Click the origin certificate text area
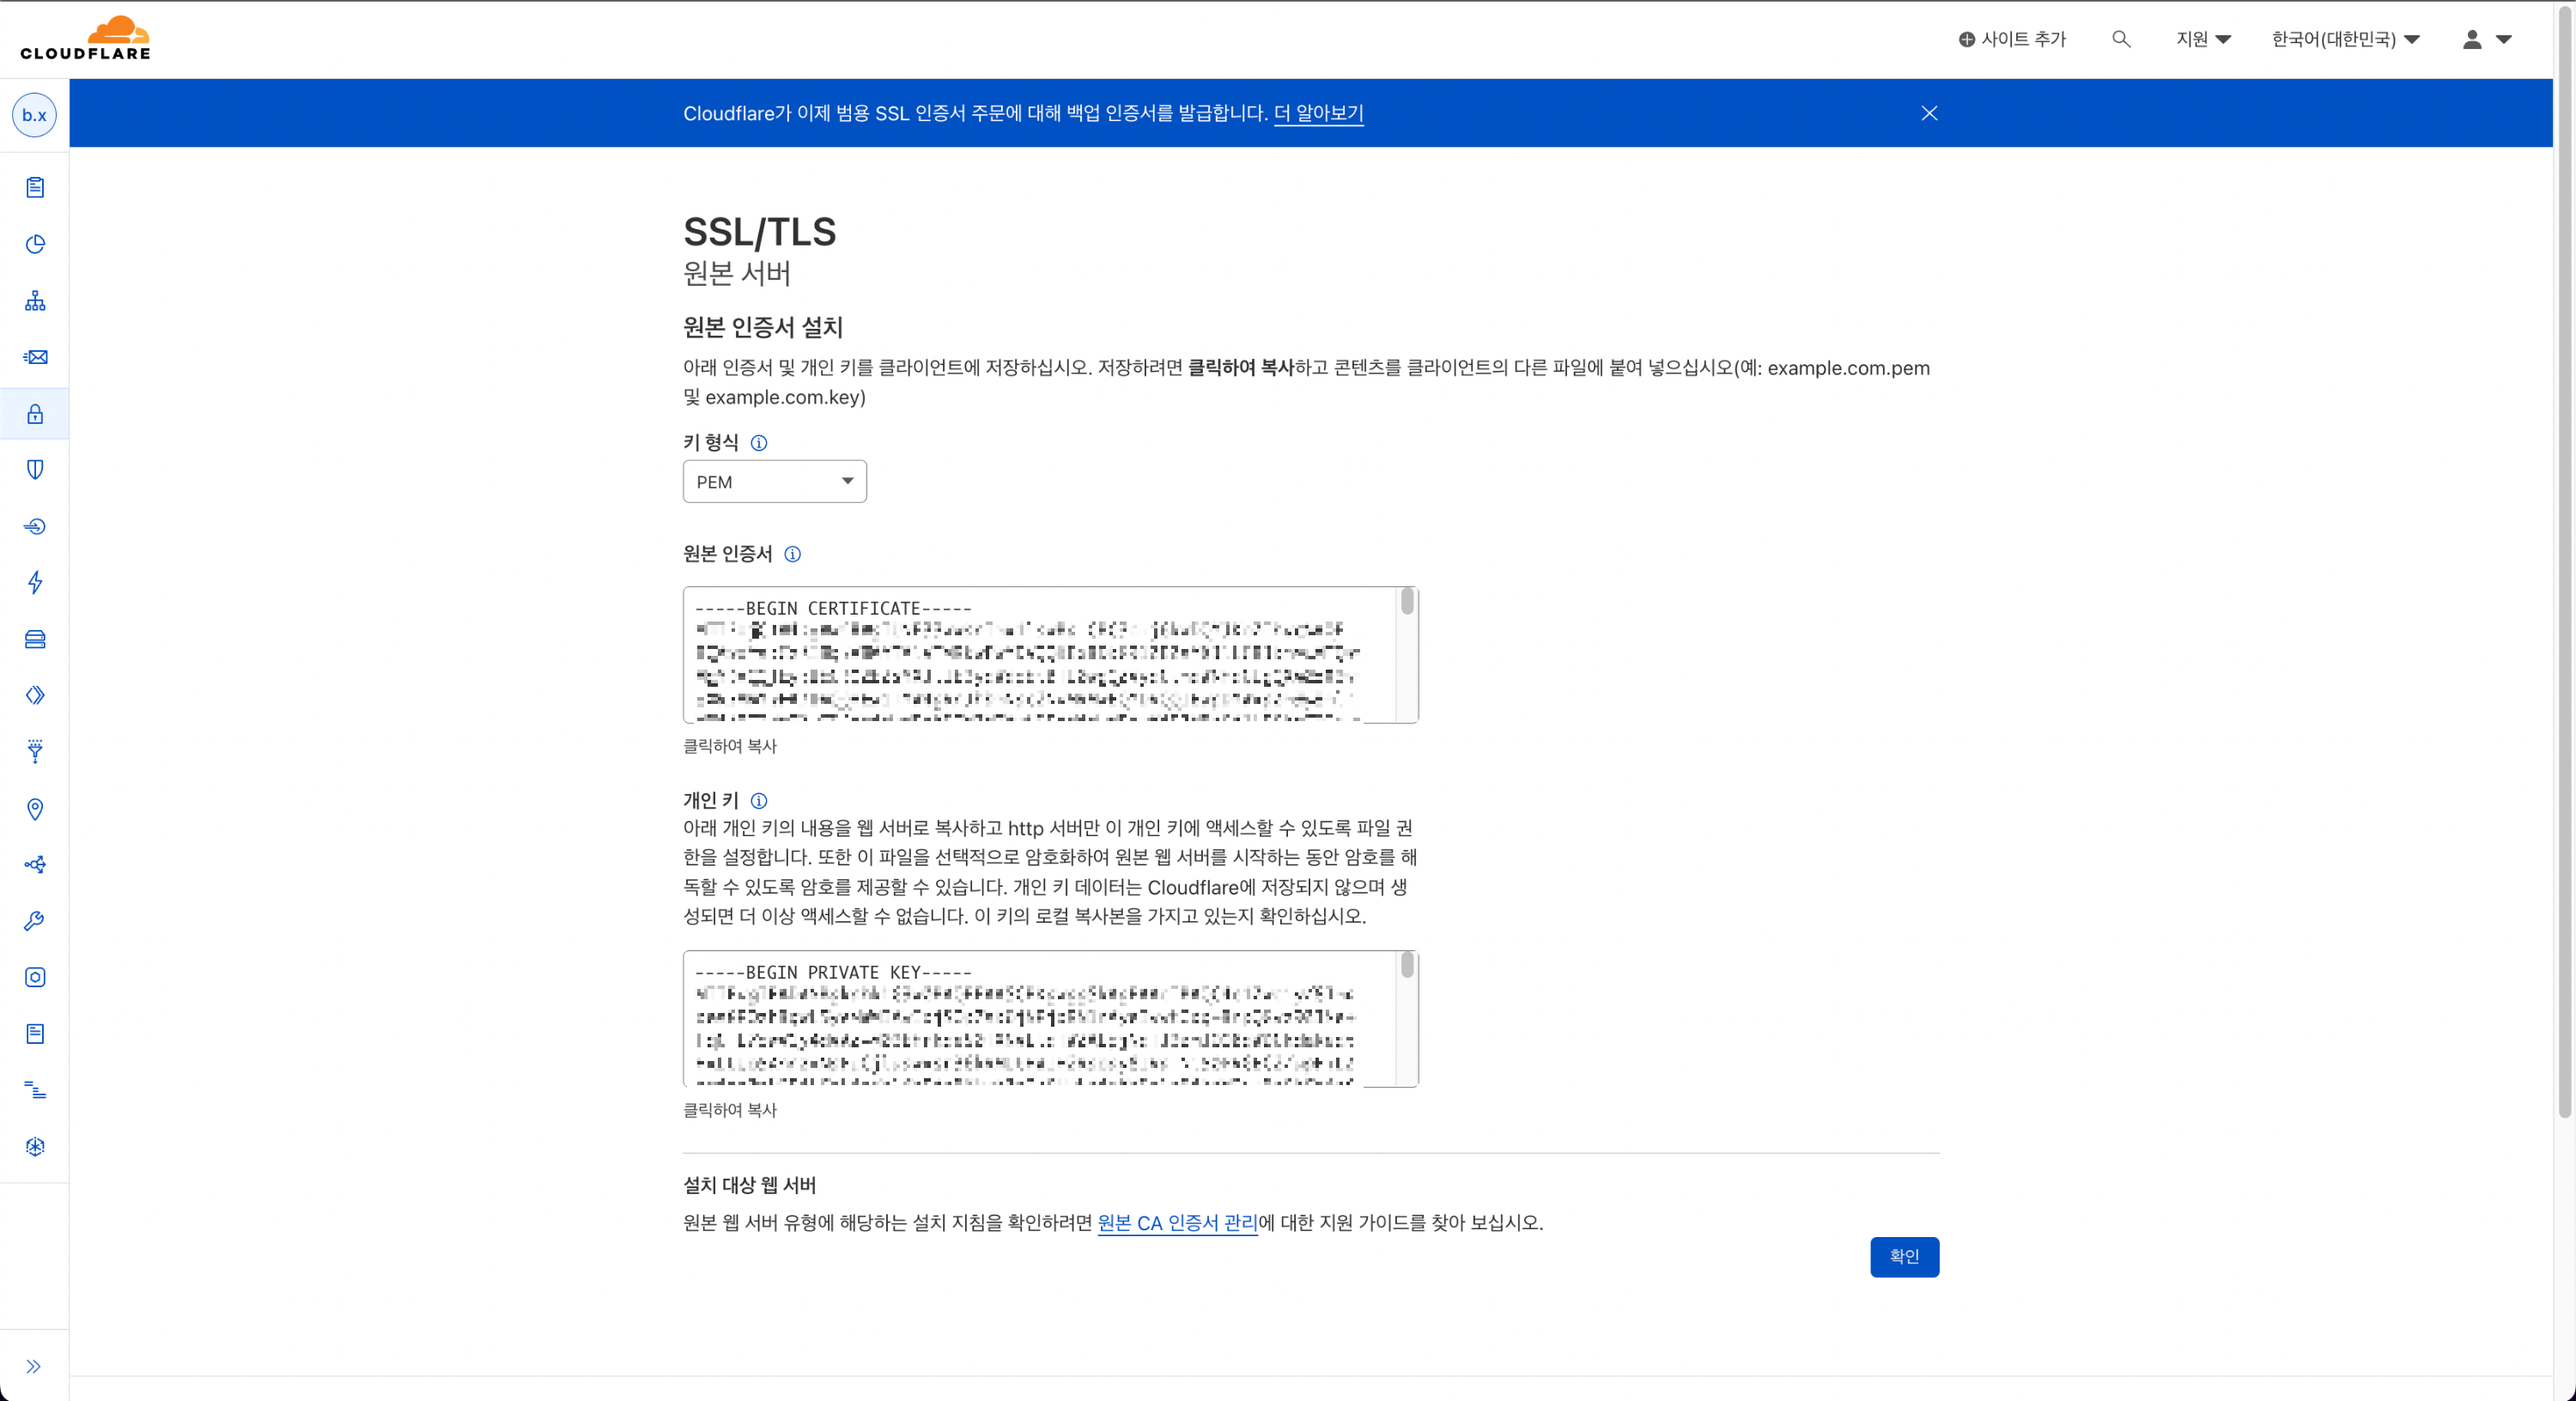The height and width of the screenshot is (1401, 2576). point(1040,655)
